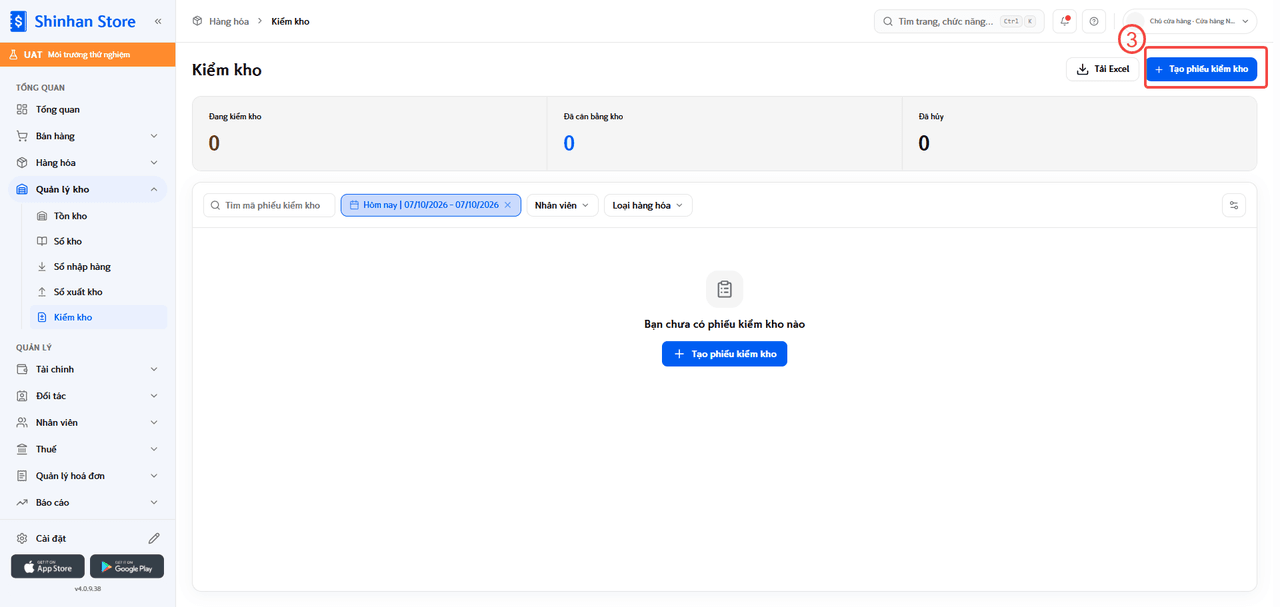Remove the Hôm nay date filter
1280x607 pixels.
(507, 205)
